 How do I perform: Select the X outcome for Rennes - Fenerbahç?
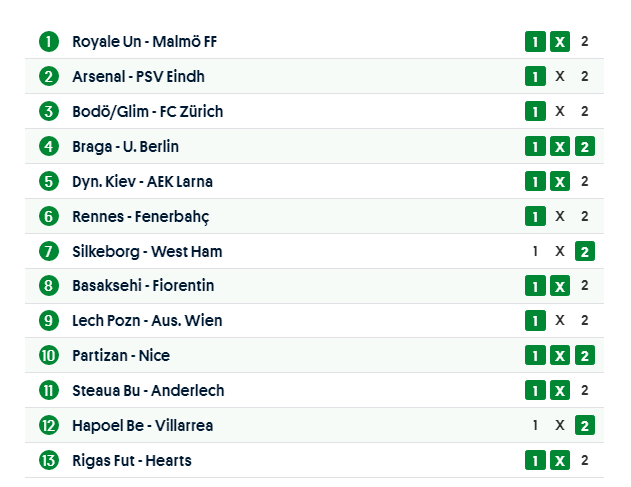(x=560, y=216)
